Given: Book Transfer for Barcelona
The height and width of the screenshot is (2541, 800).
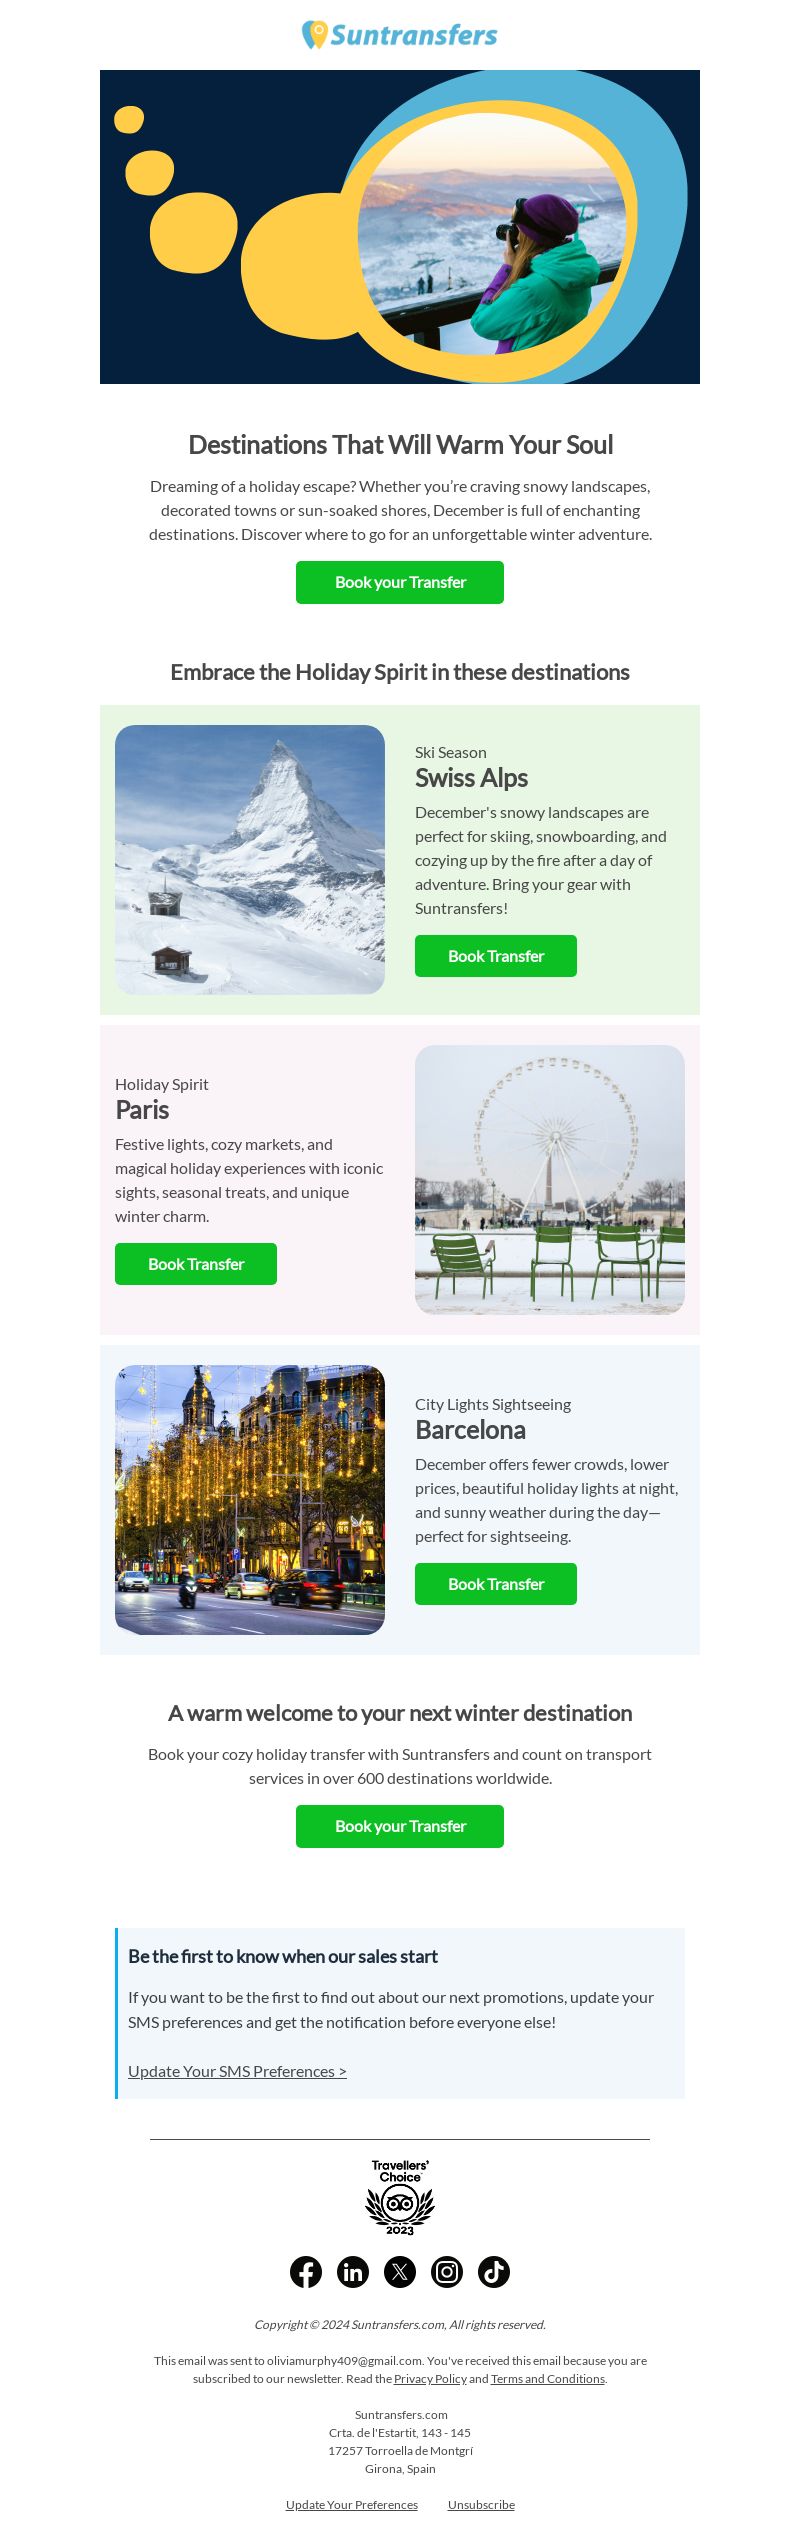Looking at the screenshot, I should [x=496, y=1584].
